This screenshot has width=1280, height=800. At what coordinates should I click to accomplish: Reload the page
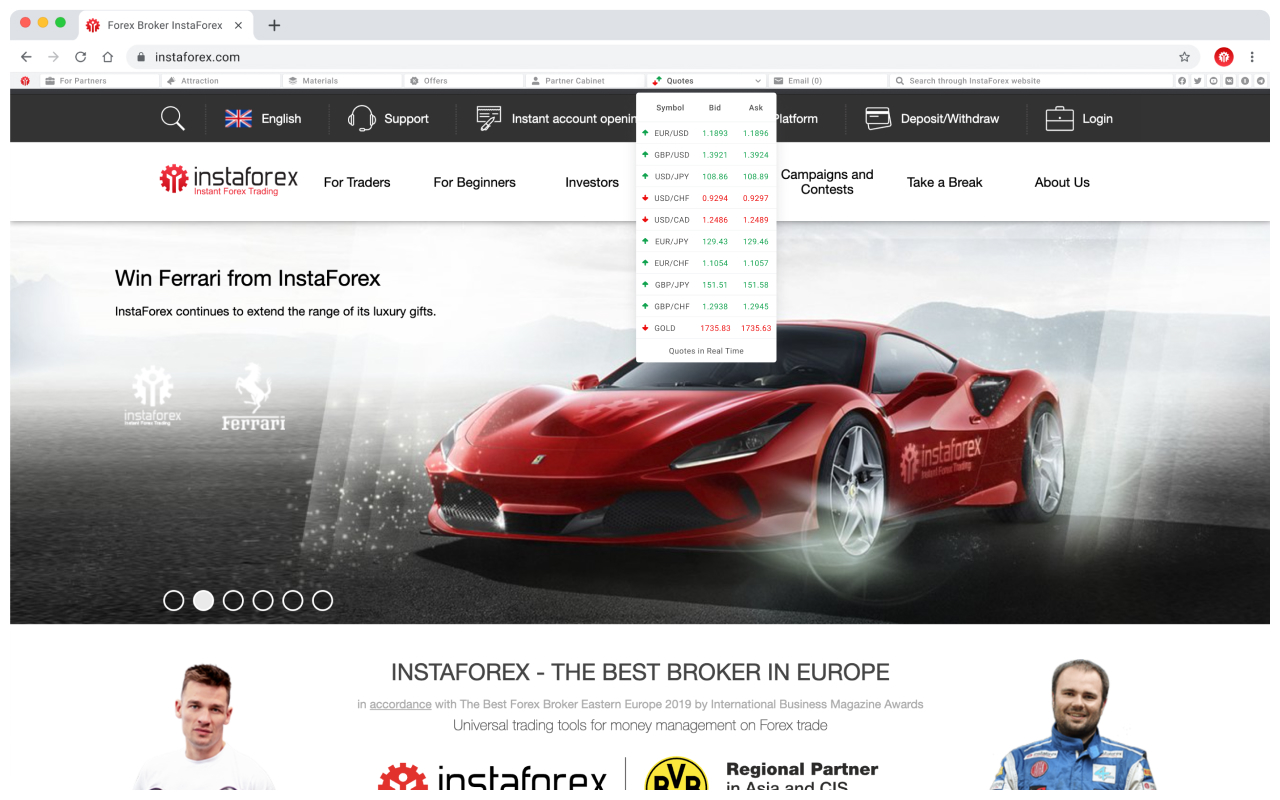(80, 57)
